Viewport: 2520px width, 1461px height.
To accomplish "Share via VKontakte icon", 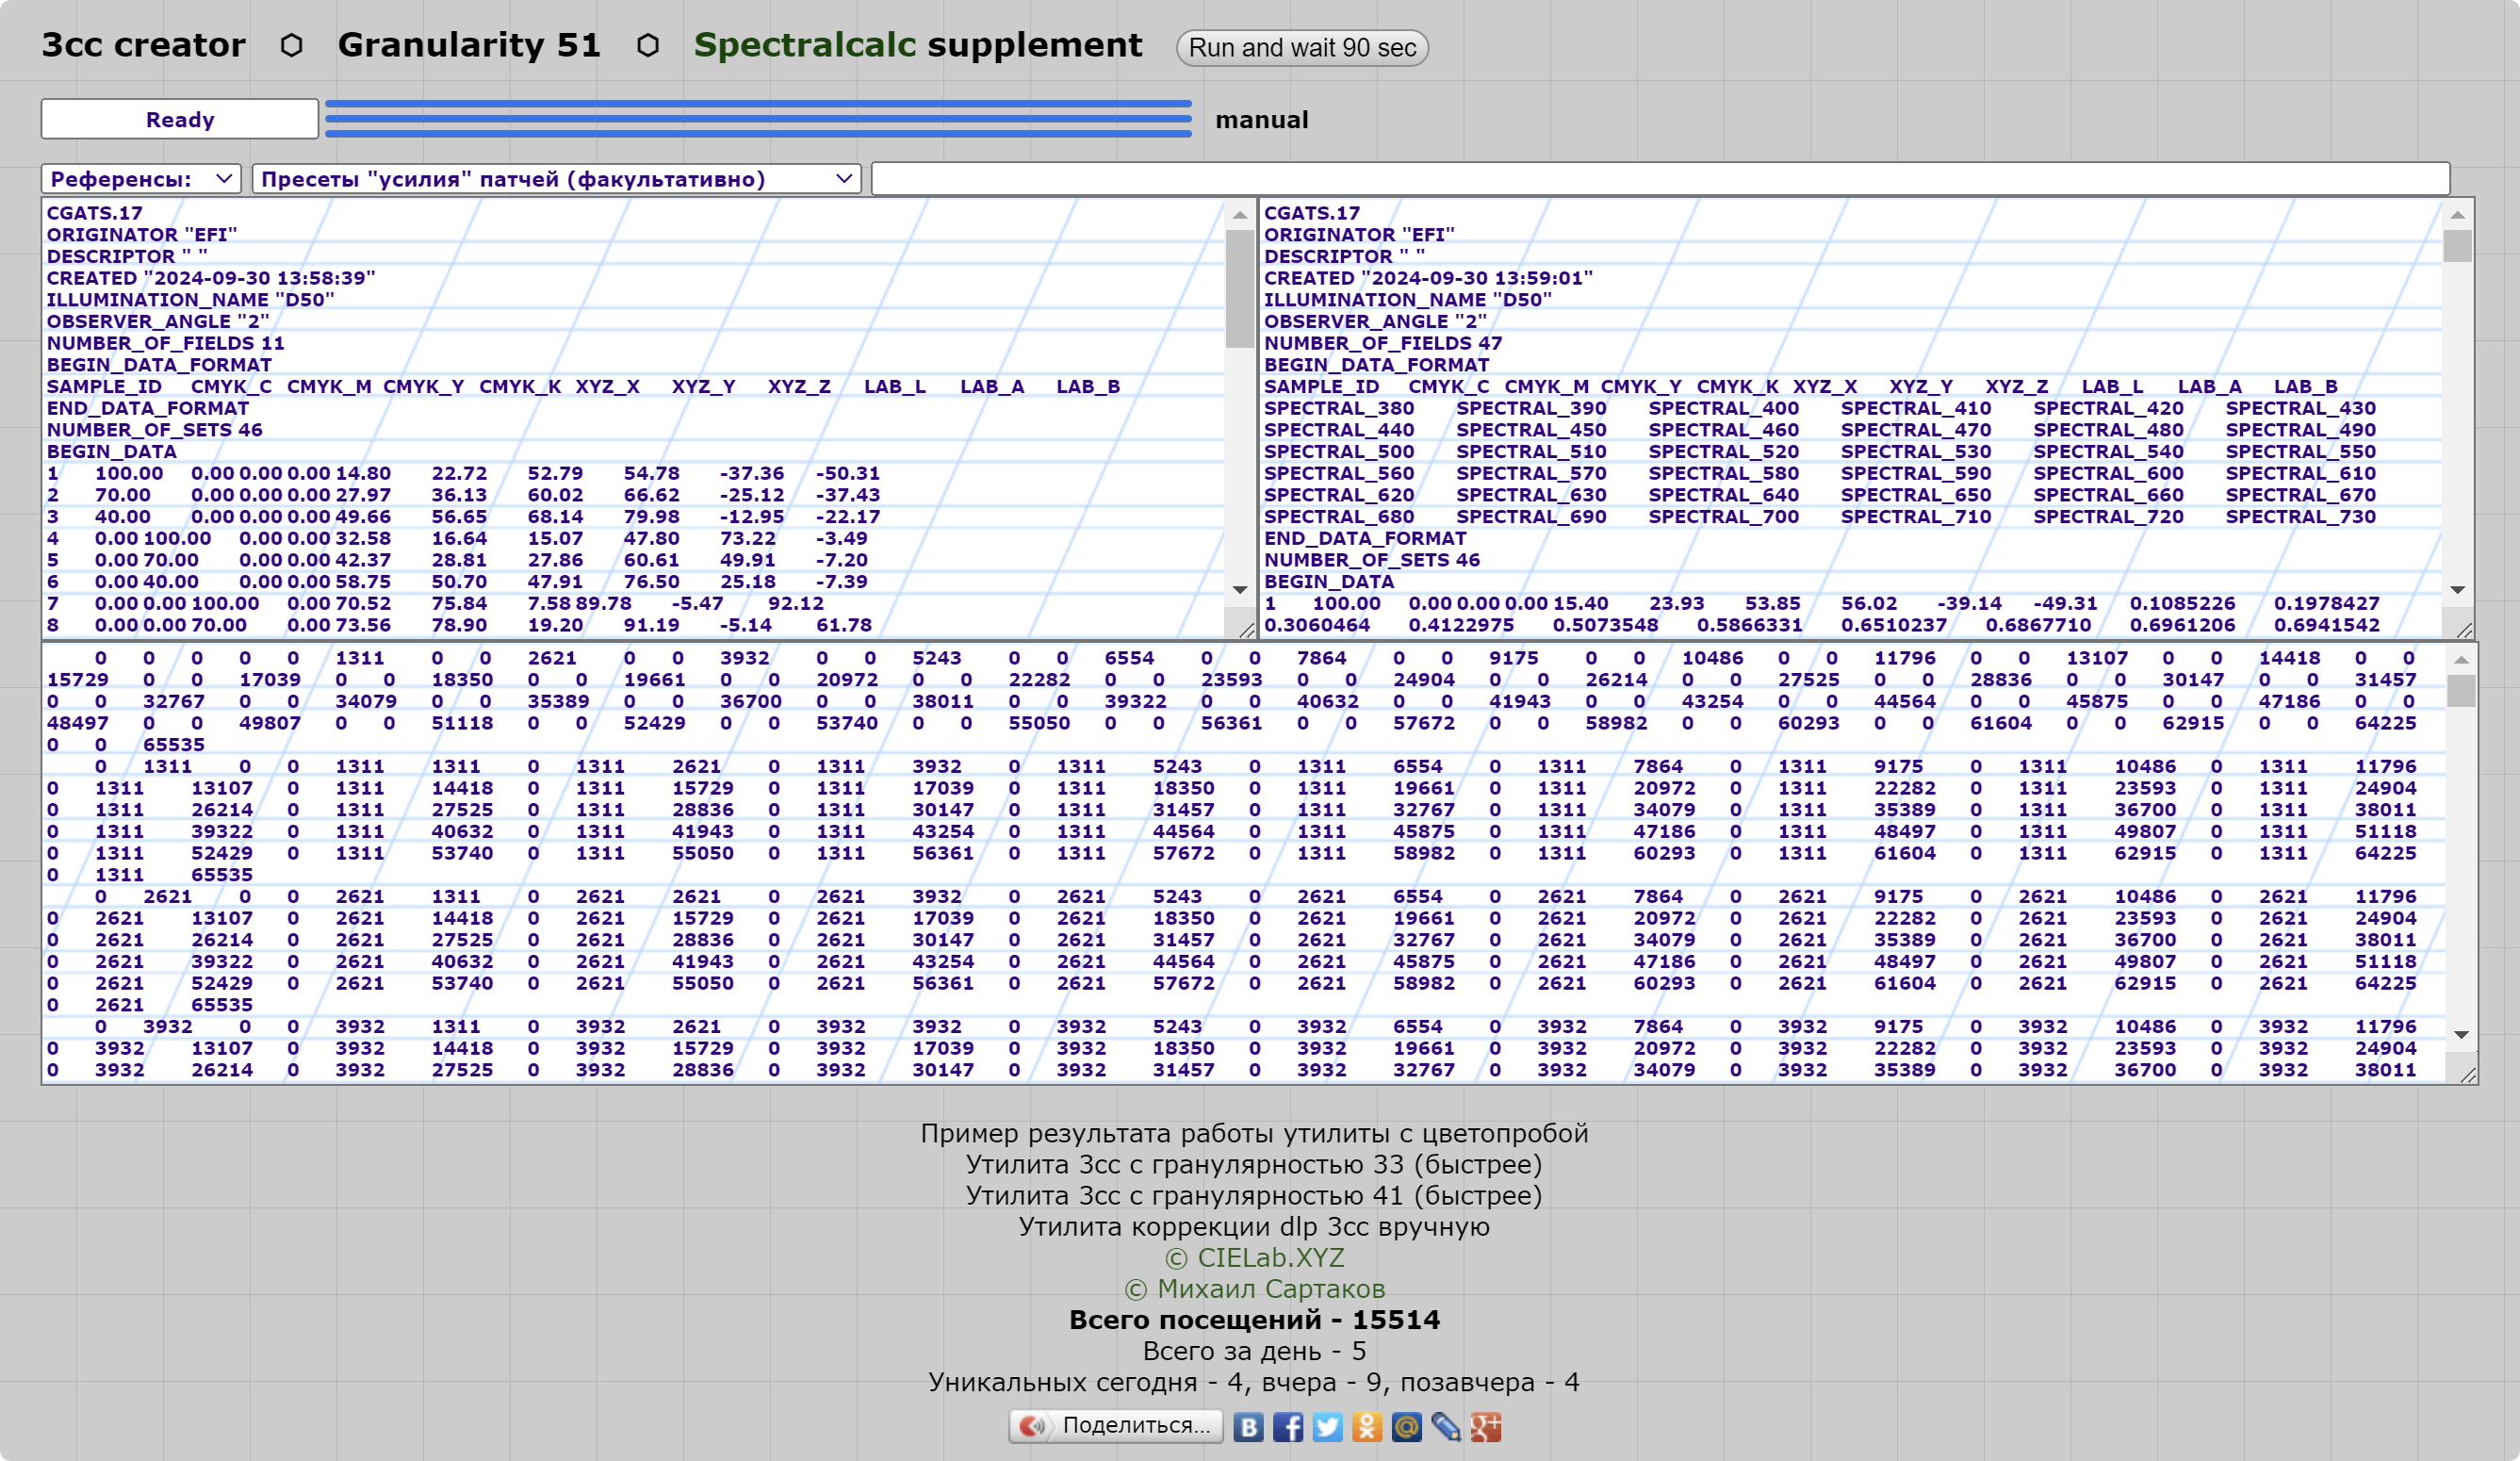I will click(x=1248, y=1427).
